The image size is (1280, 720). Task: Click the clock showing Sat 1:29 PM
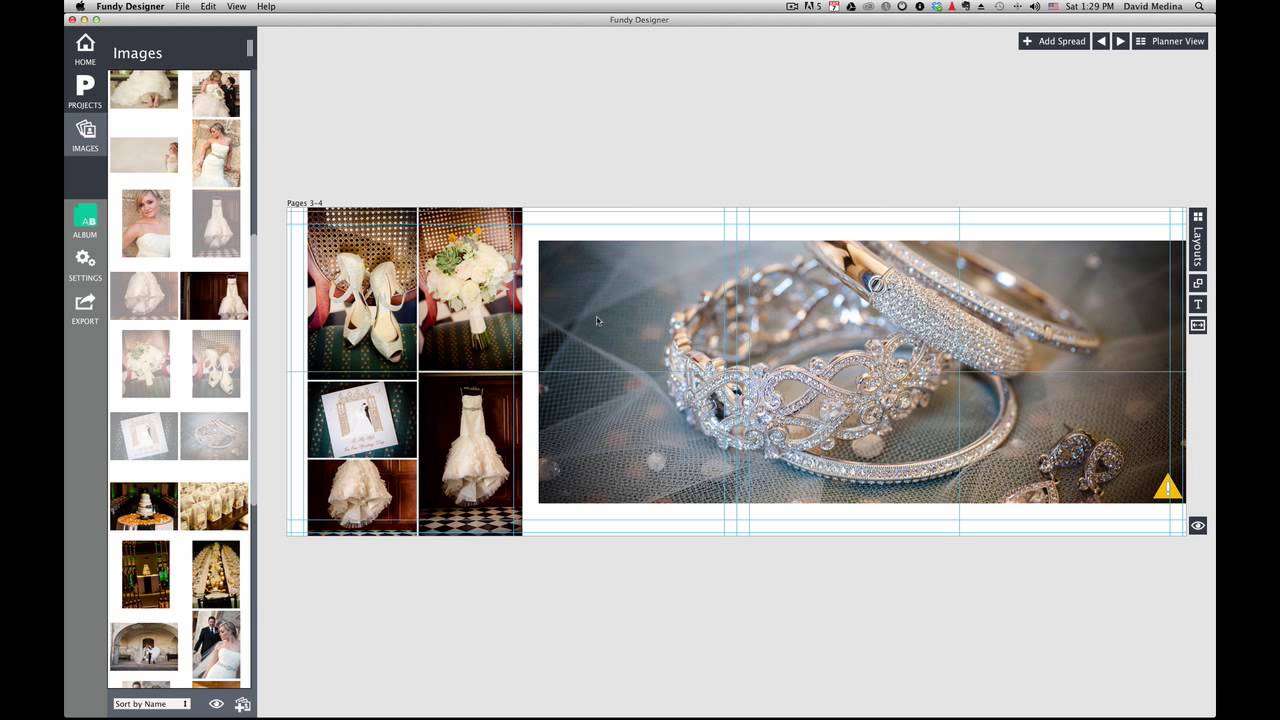[x=1091, y=6]
